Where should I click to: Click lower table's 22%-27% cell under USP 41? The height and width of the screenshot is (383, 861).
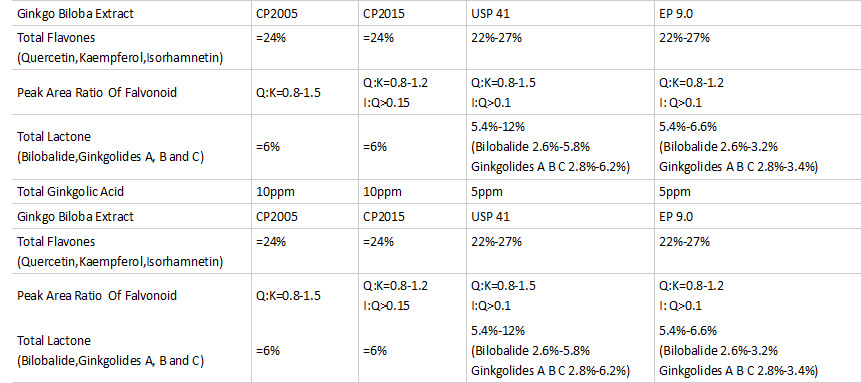click(x=496, y=242)
